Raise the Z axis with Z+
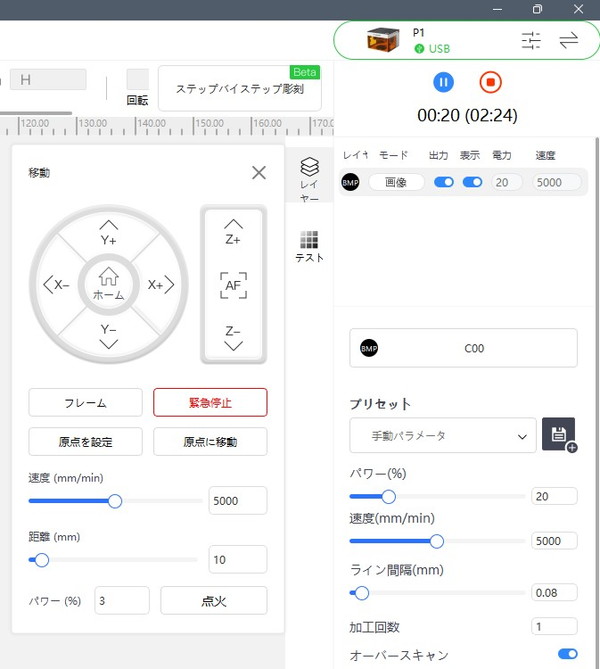Viewport: 600px width, 669px height. coord(233,233)
